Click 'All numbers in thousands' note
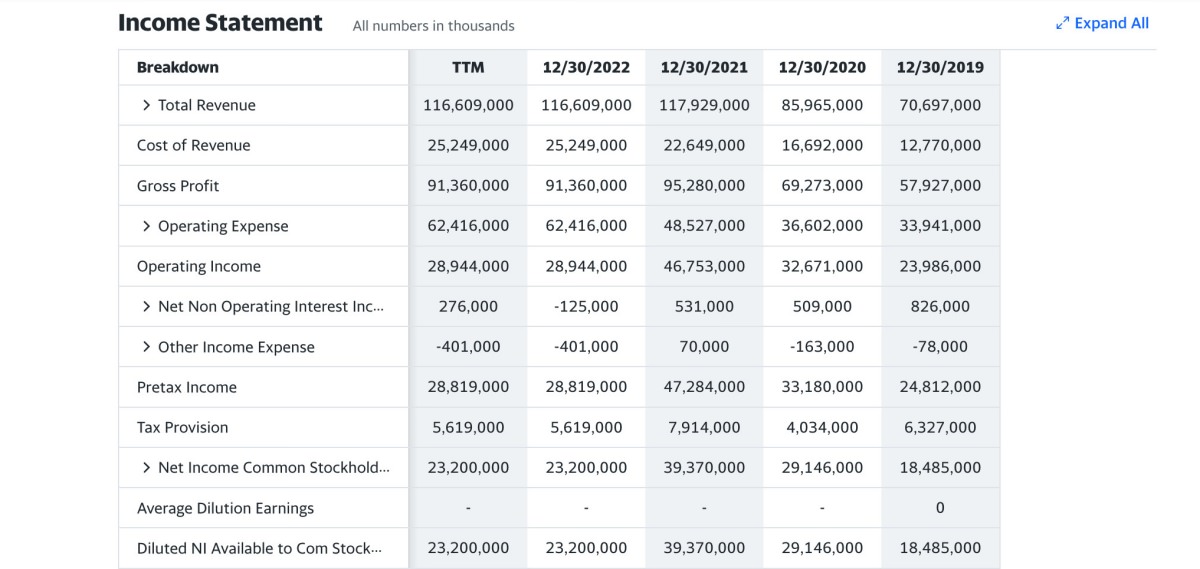Viewport: 1200px width, 569px height. point(434,26)
